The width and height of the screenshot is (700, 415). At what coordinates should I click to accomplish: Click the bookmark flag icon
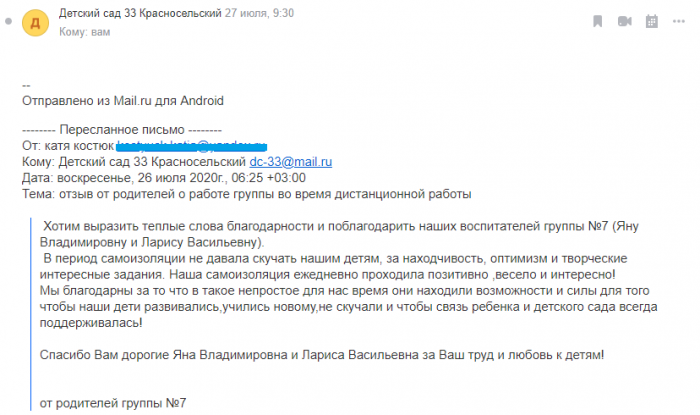(597, 20)
